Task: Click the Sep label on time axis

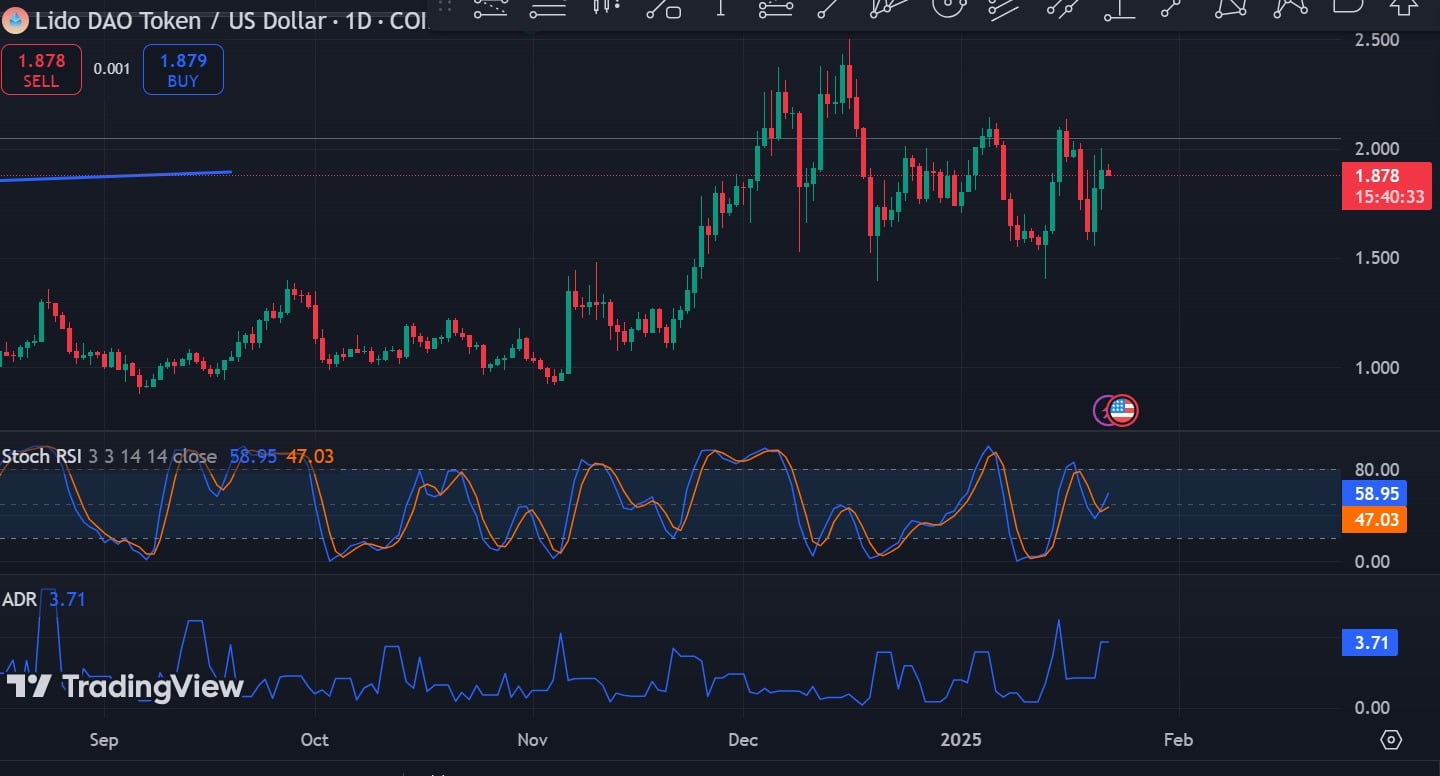Action: point(104,740)
